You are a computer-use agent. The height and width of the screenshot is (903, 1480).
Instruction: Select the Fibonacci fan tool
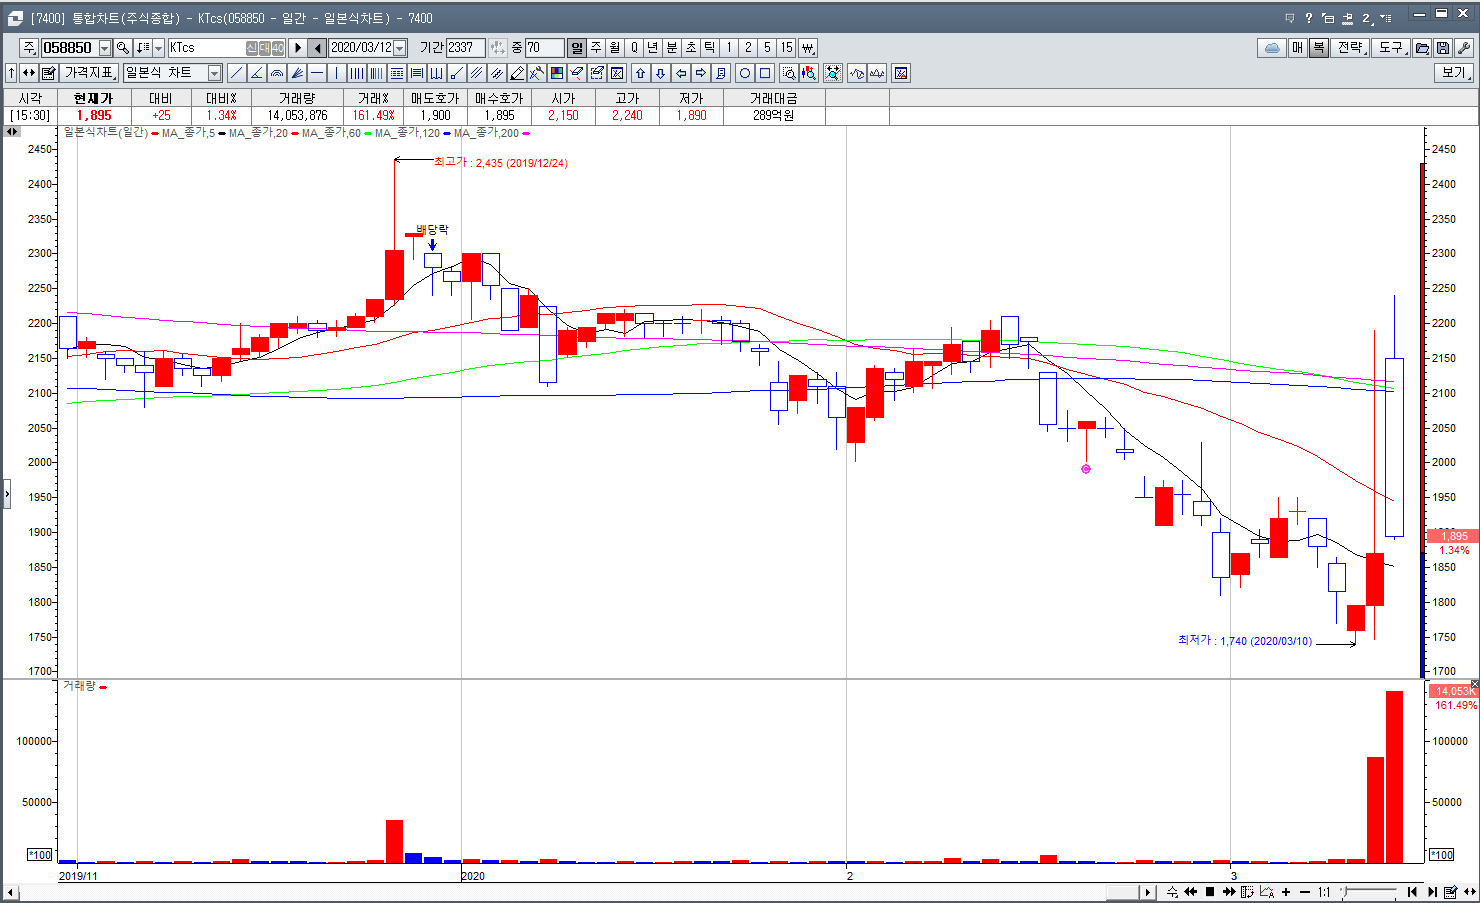click(x=297, y=73)
